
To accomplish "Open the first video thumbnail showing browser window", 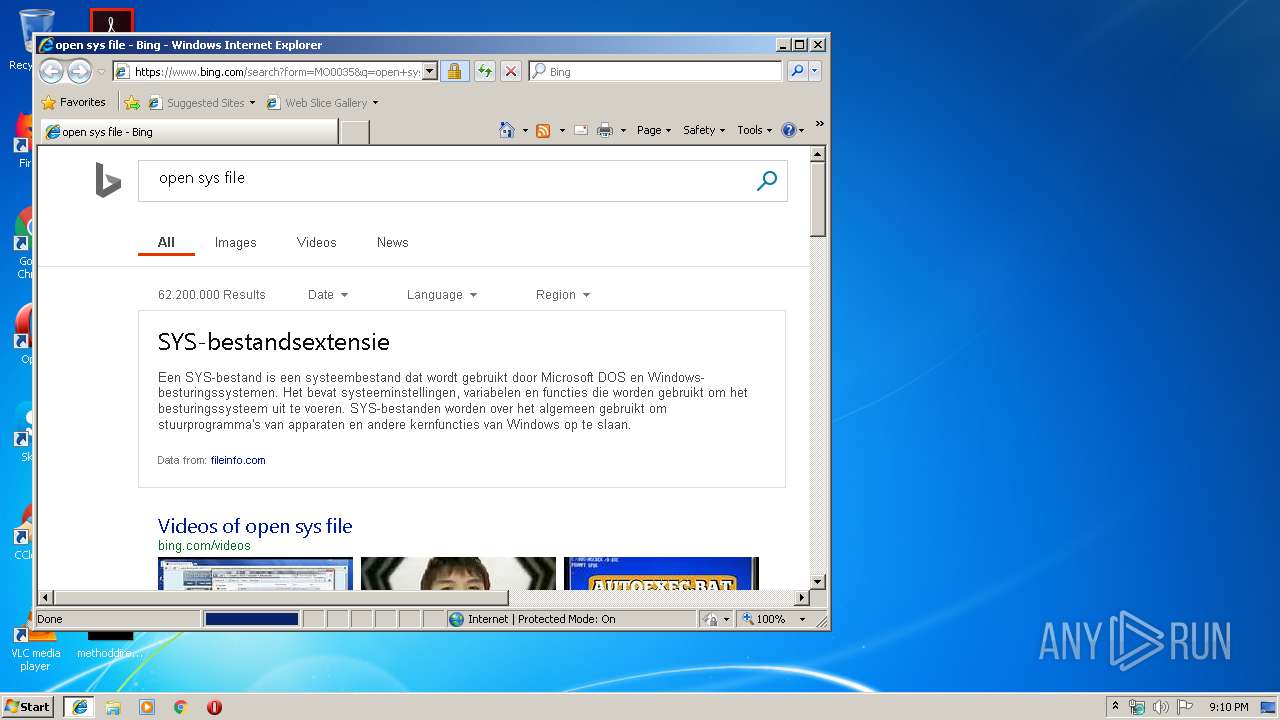I will [256, 574].
